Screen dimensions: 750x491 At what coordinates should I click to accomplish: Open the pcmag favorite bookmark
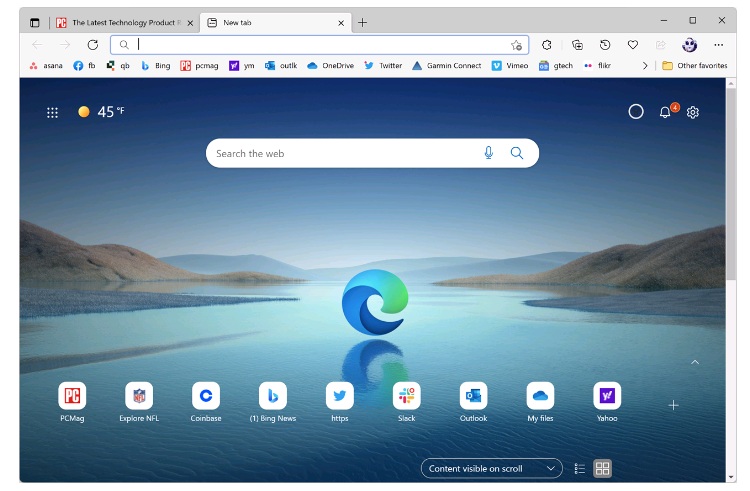tap(199, 66)
